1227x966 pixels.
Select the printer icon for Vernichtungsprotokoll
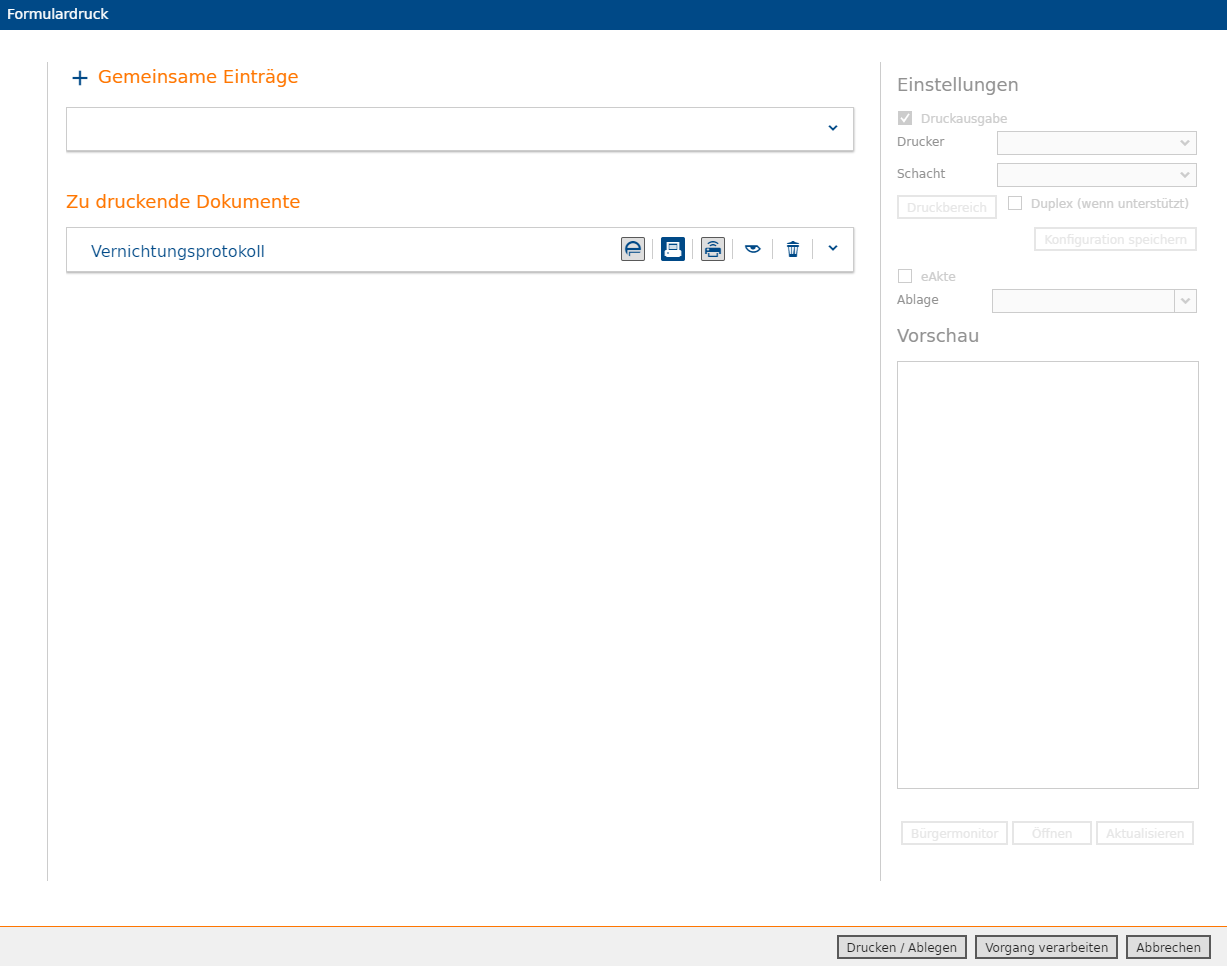coord(673,249)
